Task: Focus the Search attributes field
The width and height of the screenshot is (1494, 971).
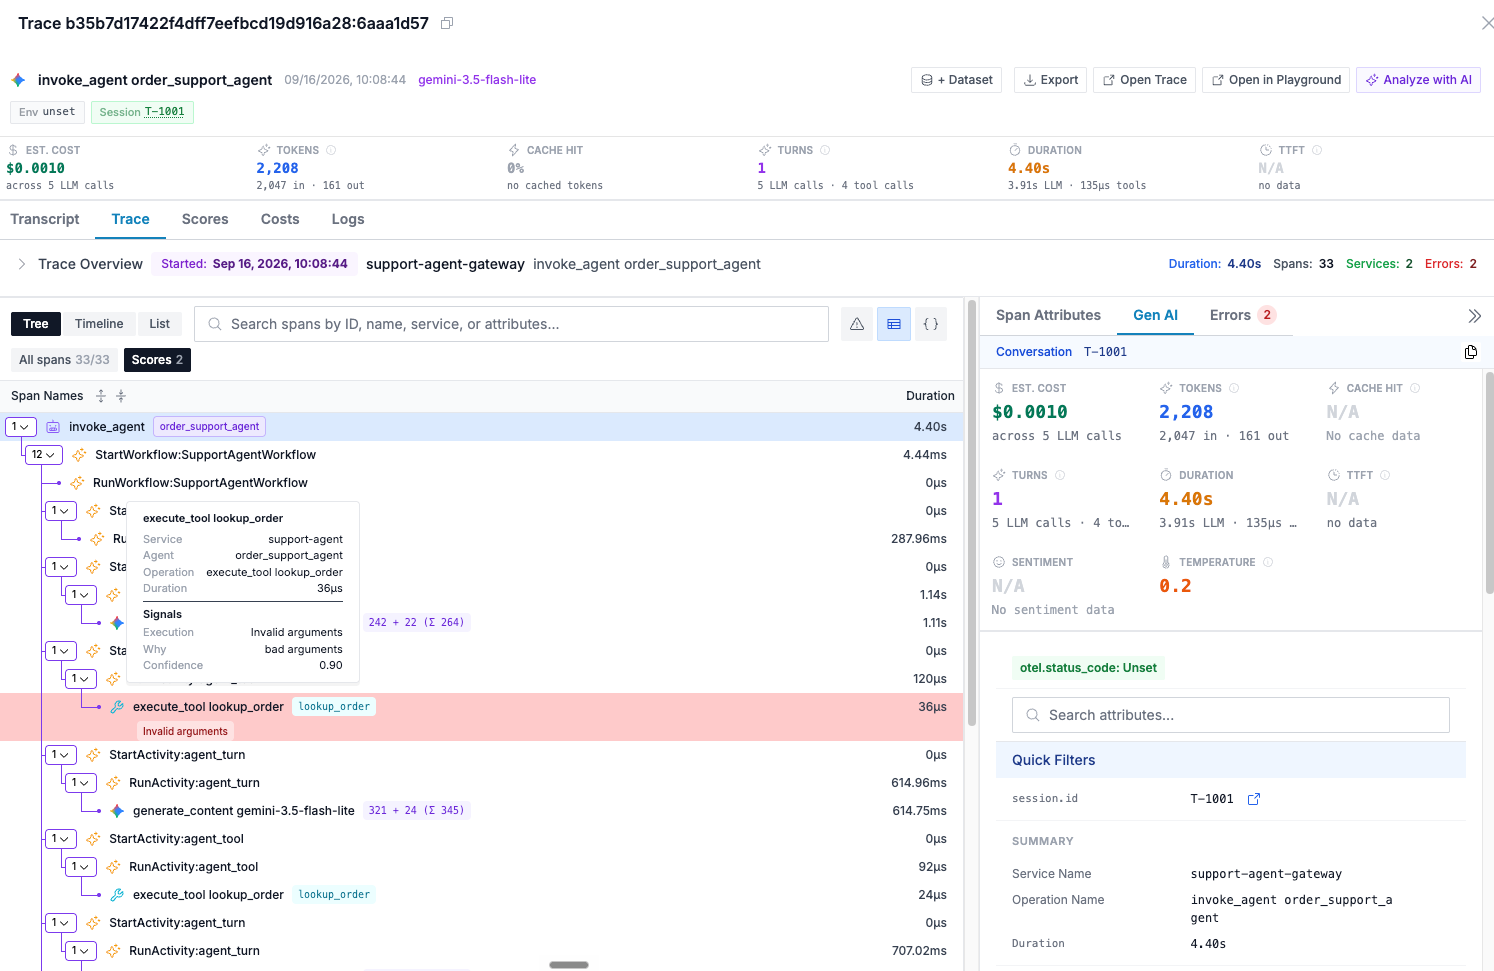Action: (x=1231, y=715)
